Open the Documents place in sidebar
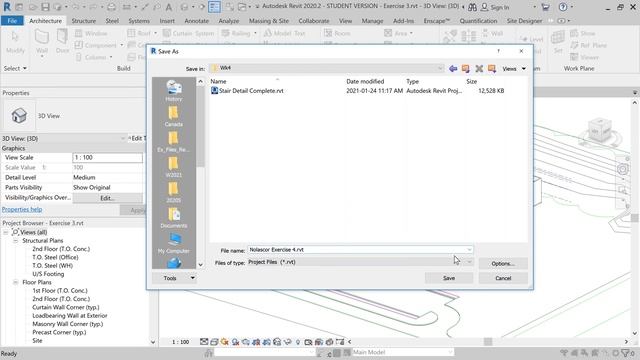The height and width of the screenshot is (360, 640). click(174, 218)
